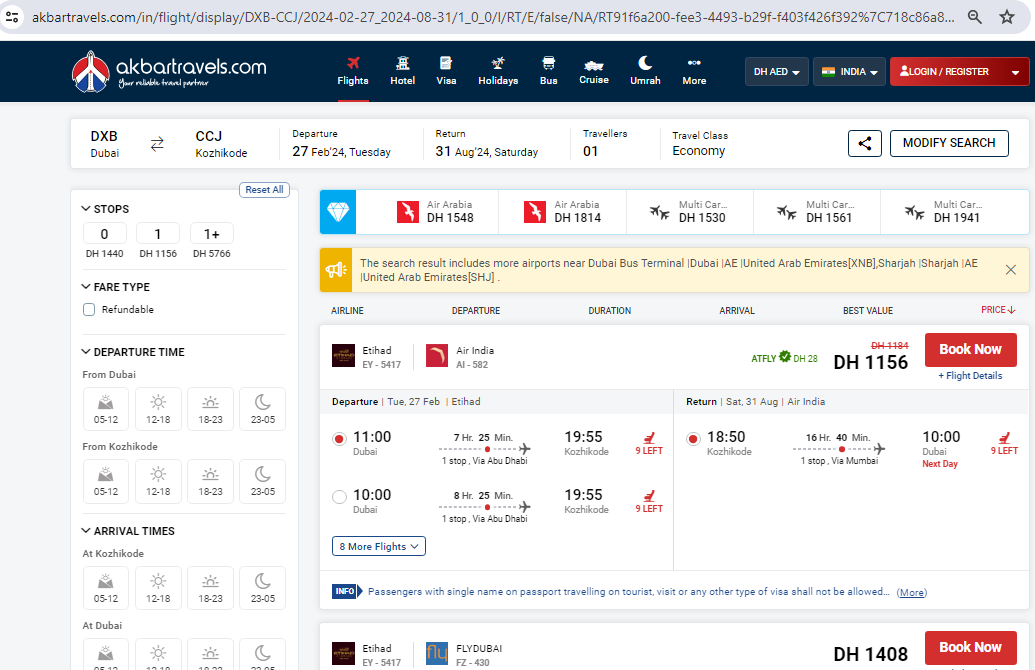Screen dimensions: 1035x670
Task: Click the share icon button
Action: pyautogui.click(x=865, y=143)
